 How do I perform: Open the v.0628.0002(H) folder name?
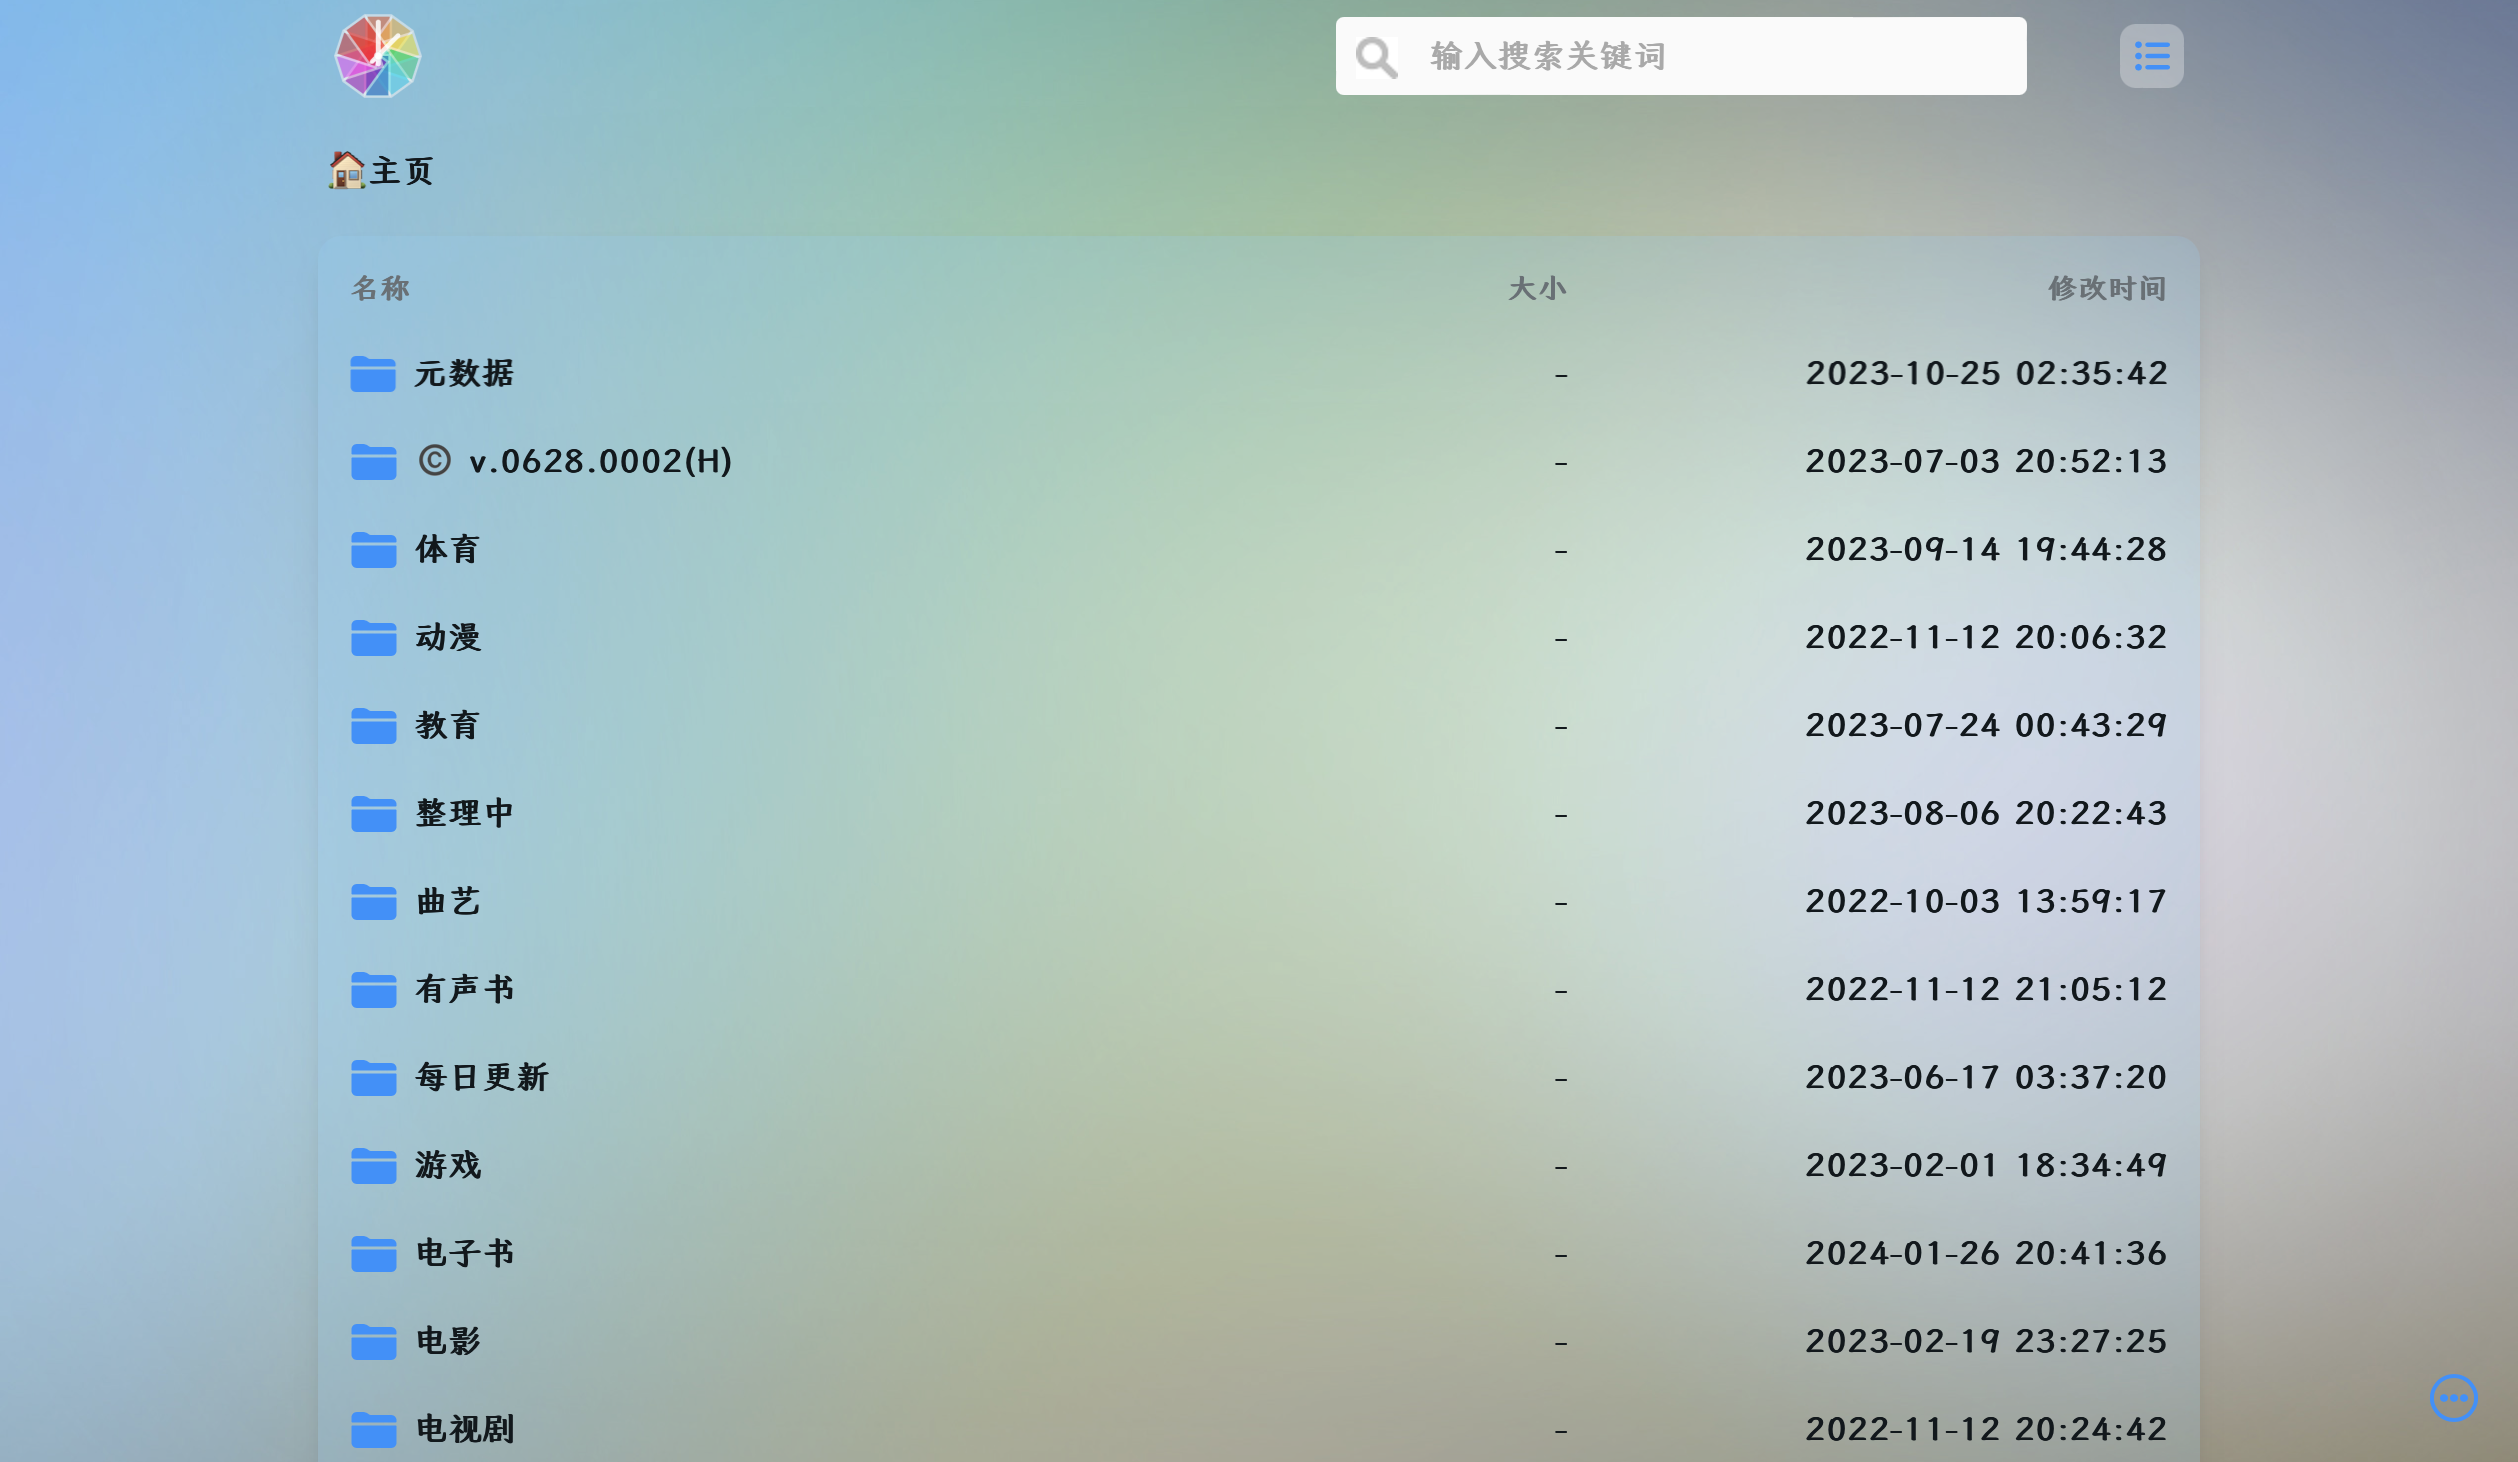pos(575,462)
